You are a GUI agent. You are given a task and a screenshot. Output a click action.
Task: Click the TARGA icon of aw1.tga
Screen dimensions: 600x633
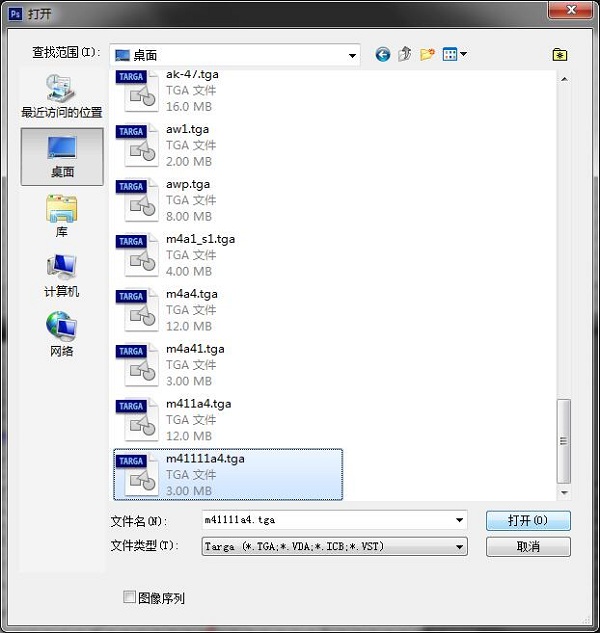click(x=136, y=146)
